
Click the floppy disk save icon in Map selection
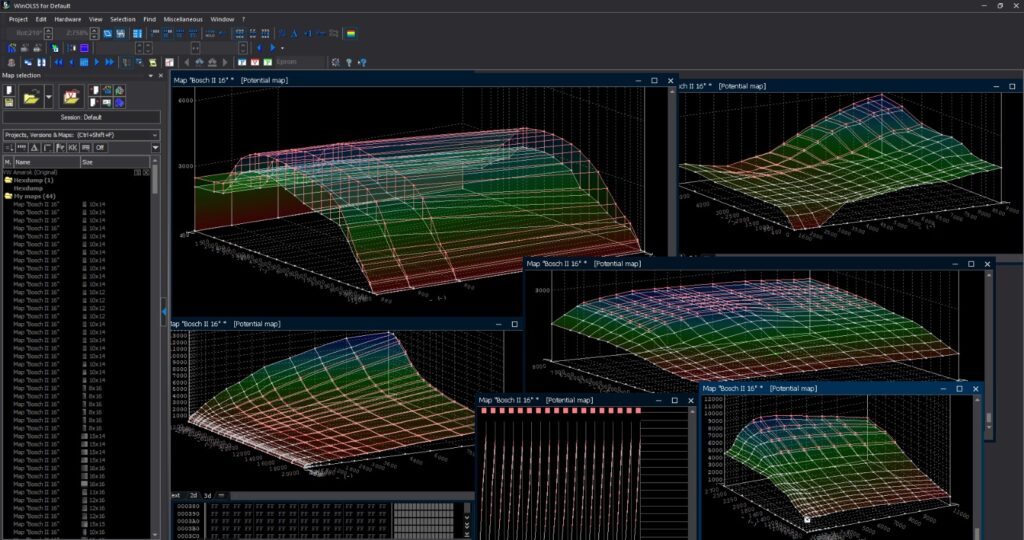9,102
